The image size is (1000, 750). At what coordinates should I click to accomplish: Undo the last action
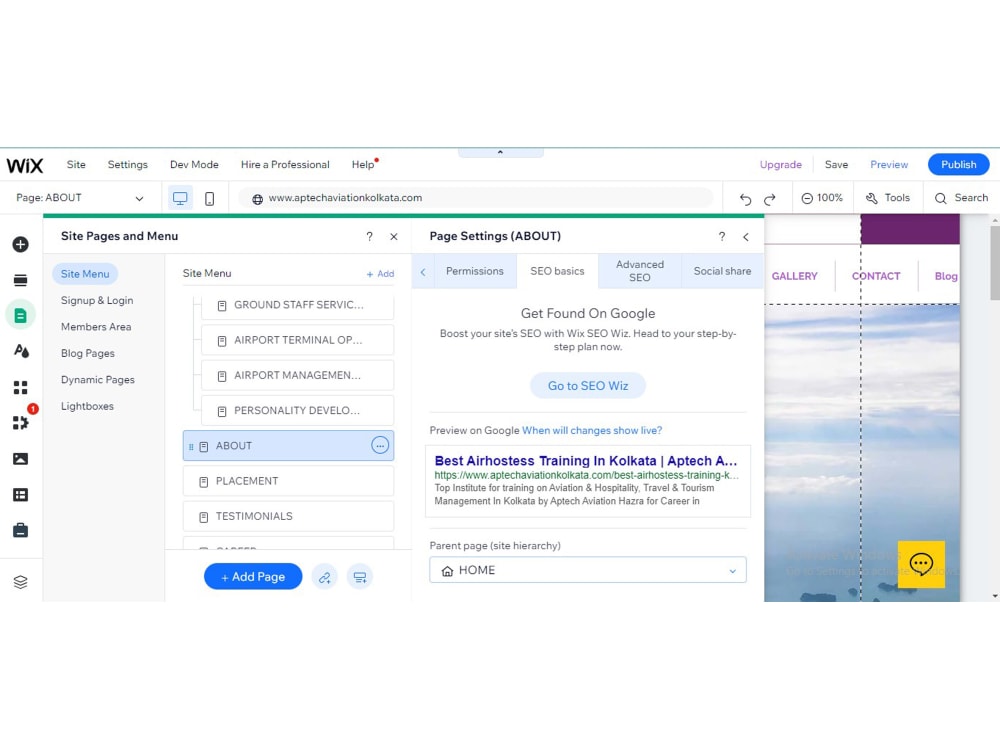click(745, 199)
